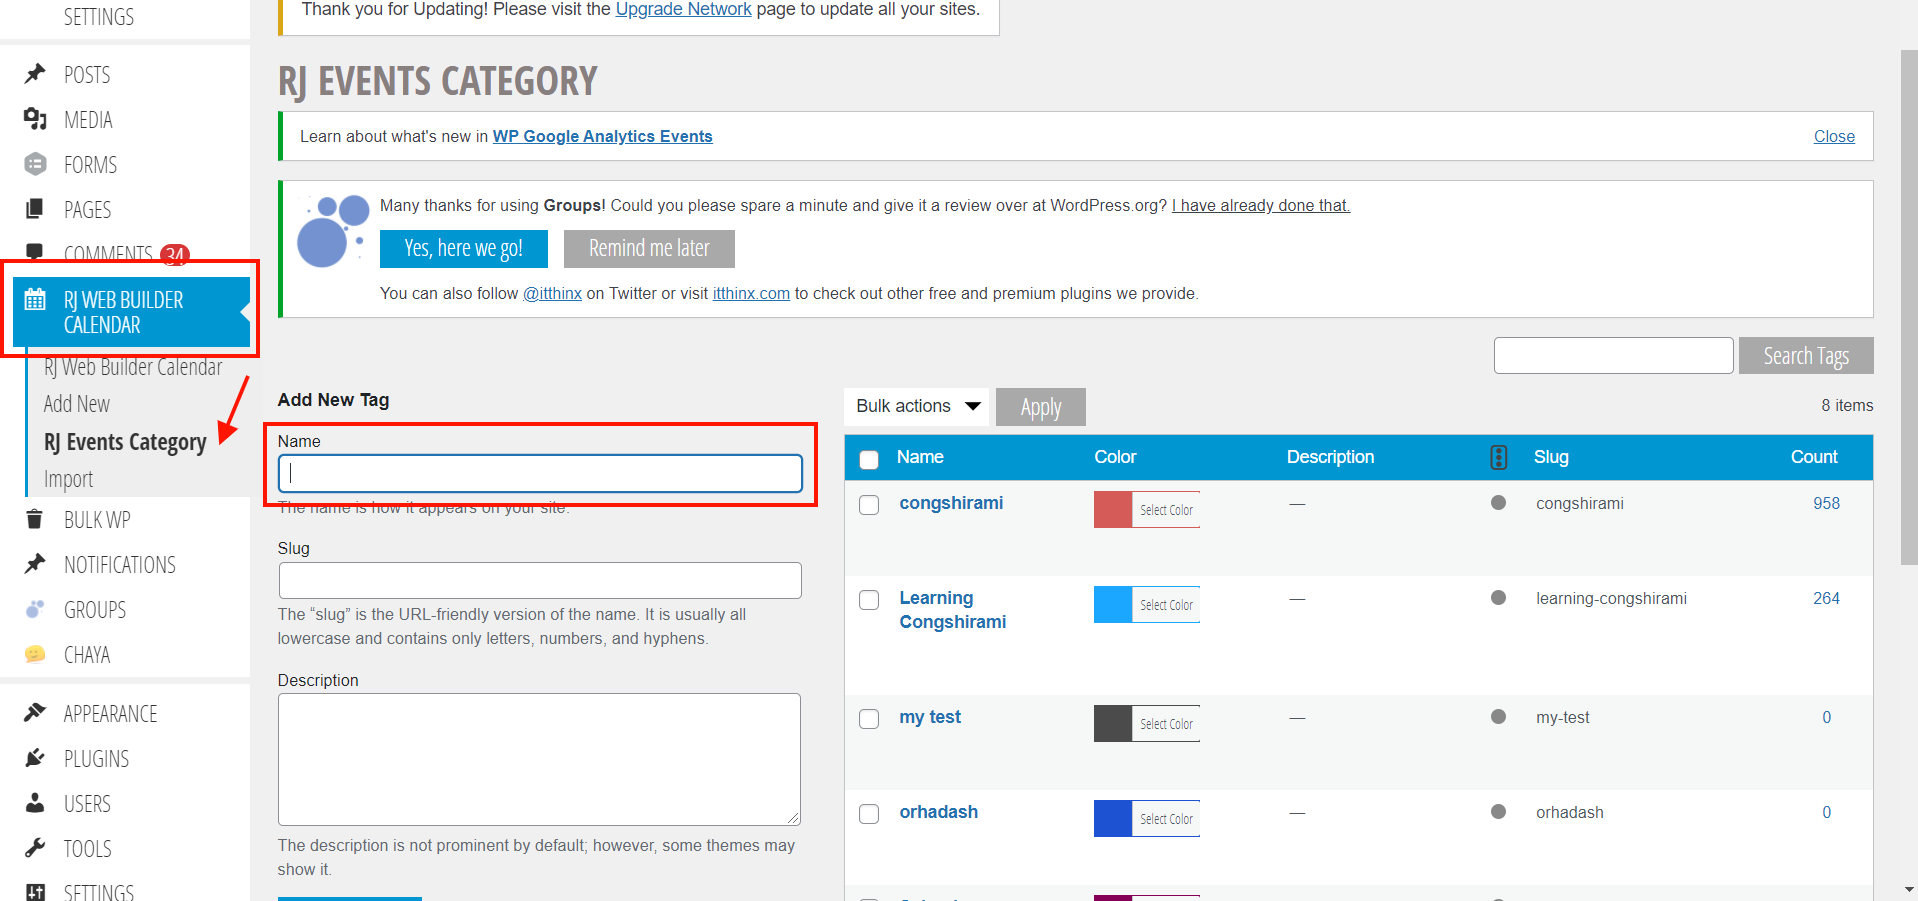The width and height of the screenshot is (1918, 901).
Task: Click the Bulk WP trash icon
Action: pyautogui.click(x=35, y=519)
